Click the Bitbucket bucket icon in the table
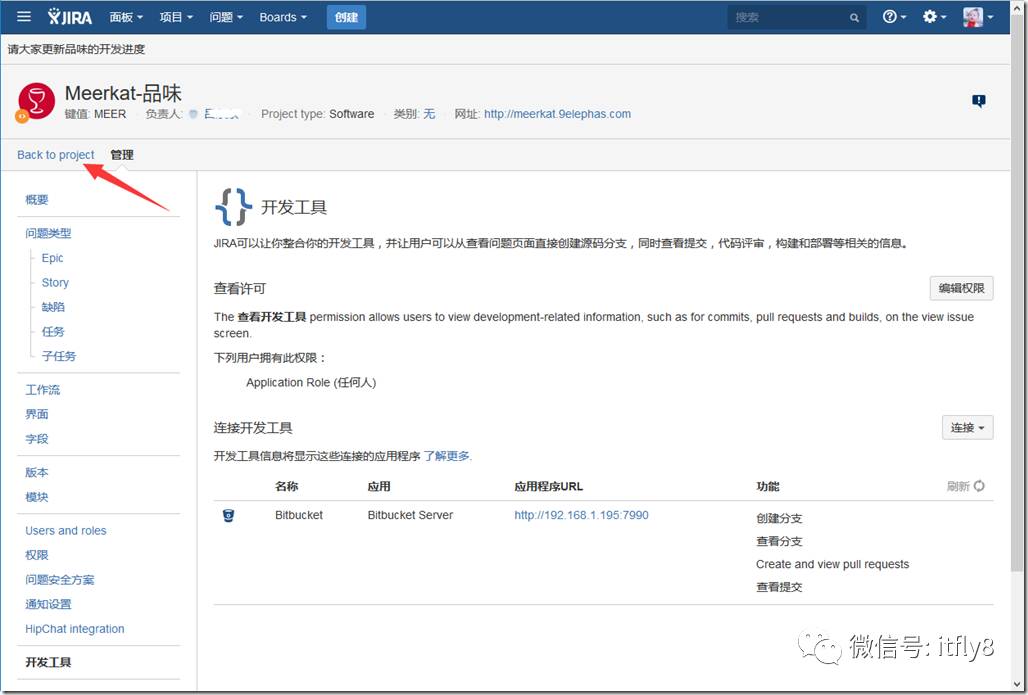 coord(228,515)
